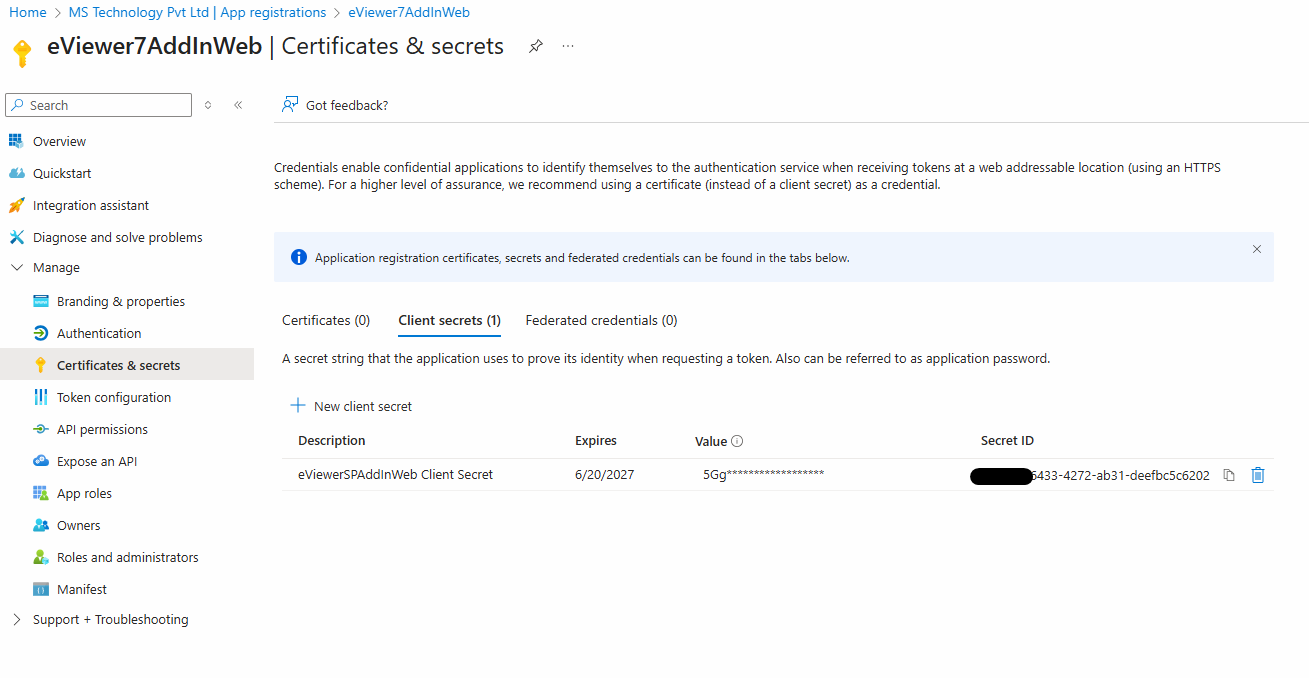Create a new client secret
1309x678 pixels.
point(350,405)
